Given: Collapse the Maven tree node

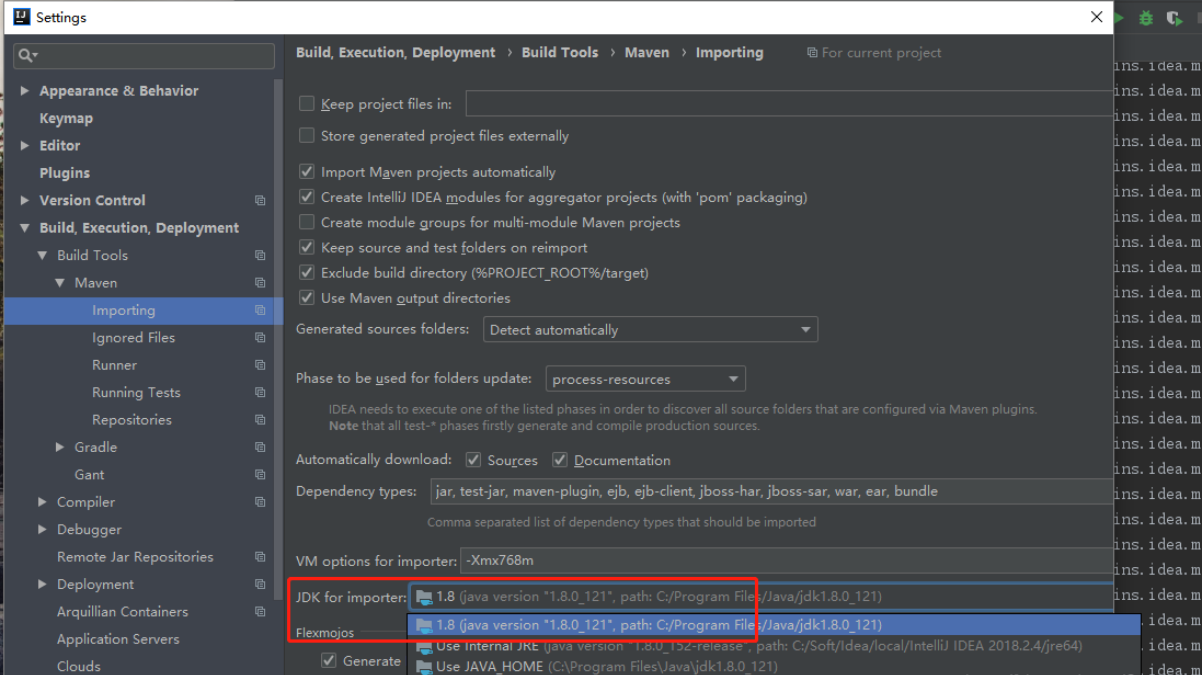Looking at the screenshot, I should [x=60, y=283].
